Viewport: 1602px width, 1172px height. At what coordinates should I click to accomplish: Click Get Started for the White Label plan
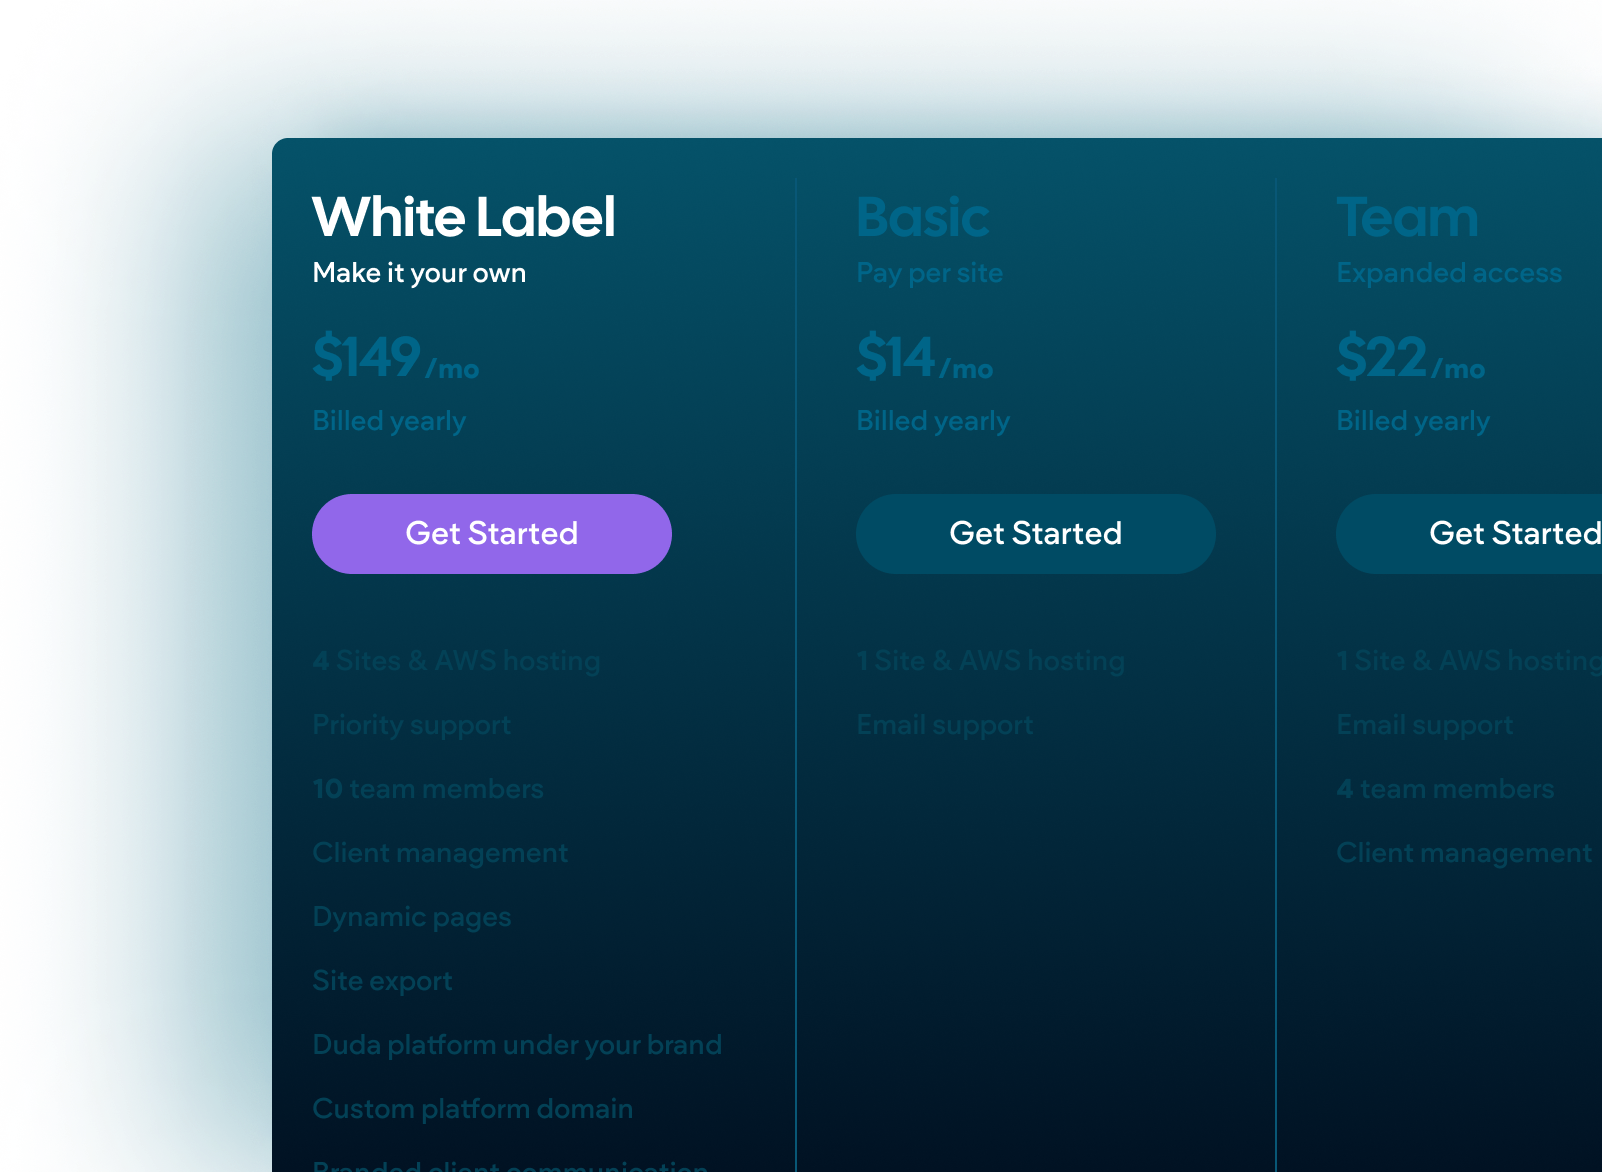491,533
